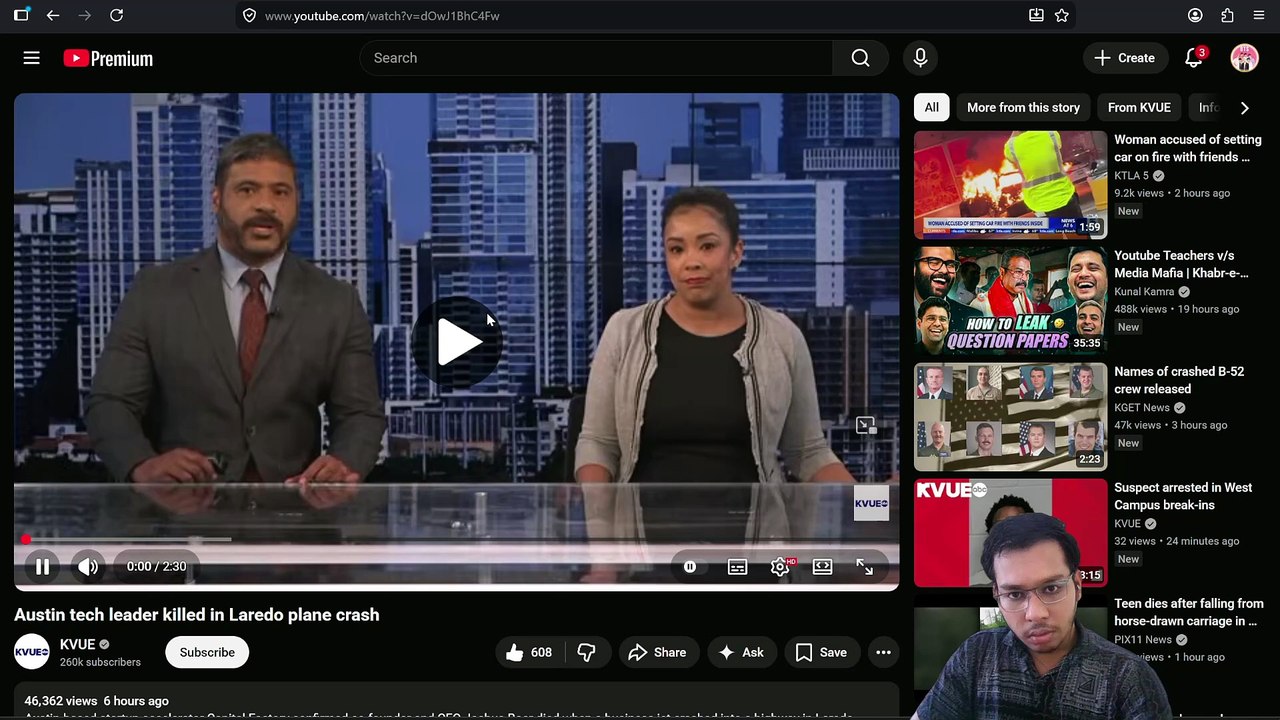Open the browser profile icon
The height and width of the screenshot is (720, 1280).
(1195, 16)
